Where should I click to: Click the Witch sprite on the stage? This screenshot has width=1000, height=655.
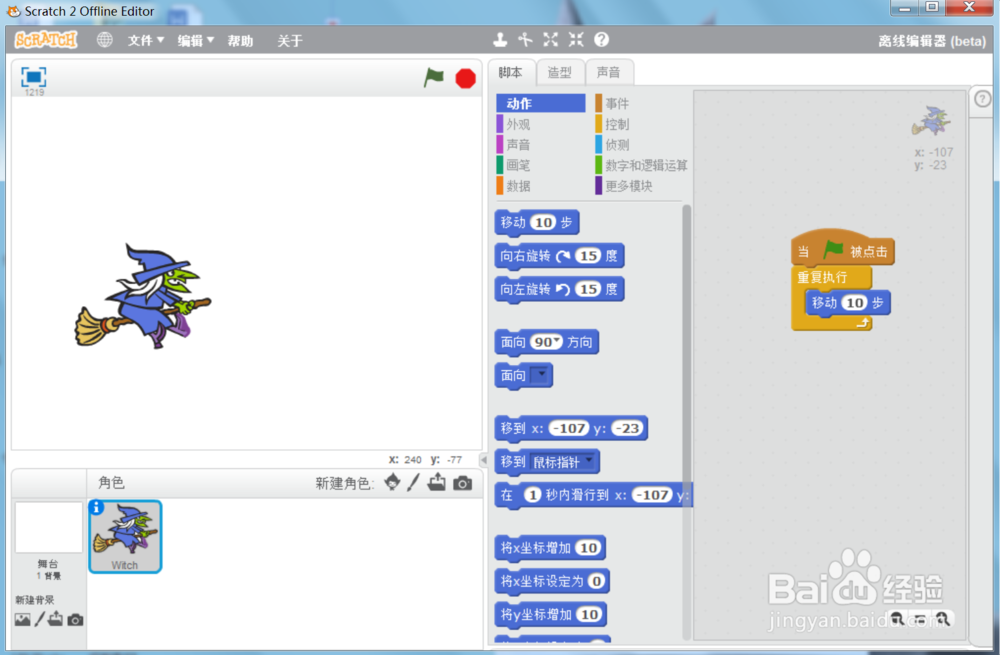(x=144, y=297)
